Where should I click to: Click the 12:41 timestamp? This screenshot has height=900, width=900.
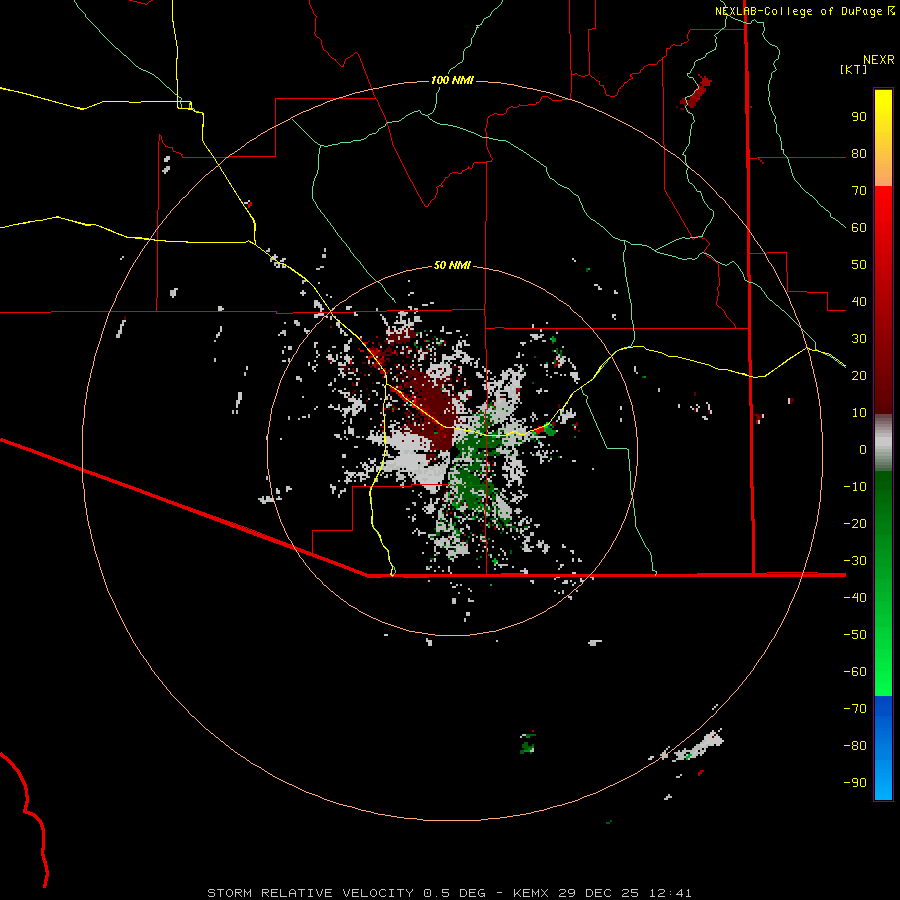coord(670,893)
